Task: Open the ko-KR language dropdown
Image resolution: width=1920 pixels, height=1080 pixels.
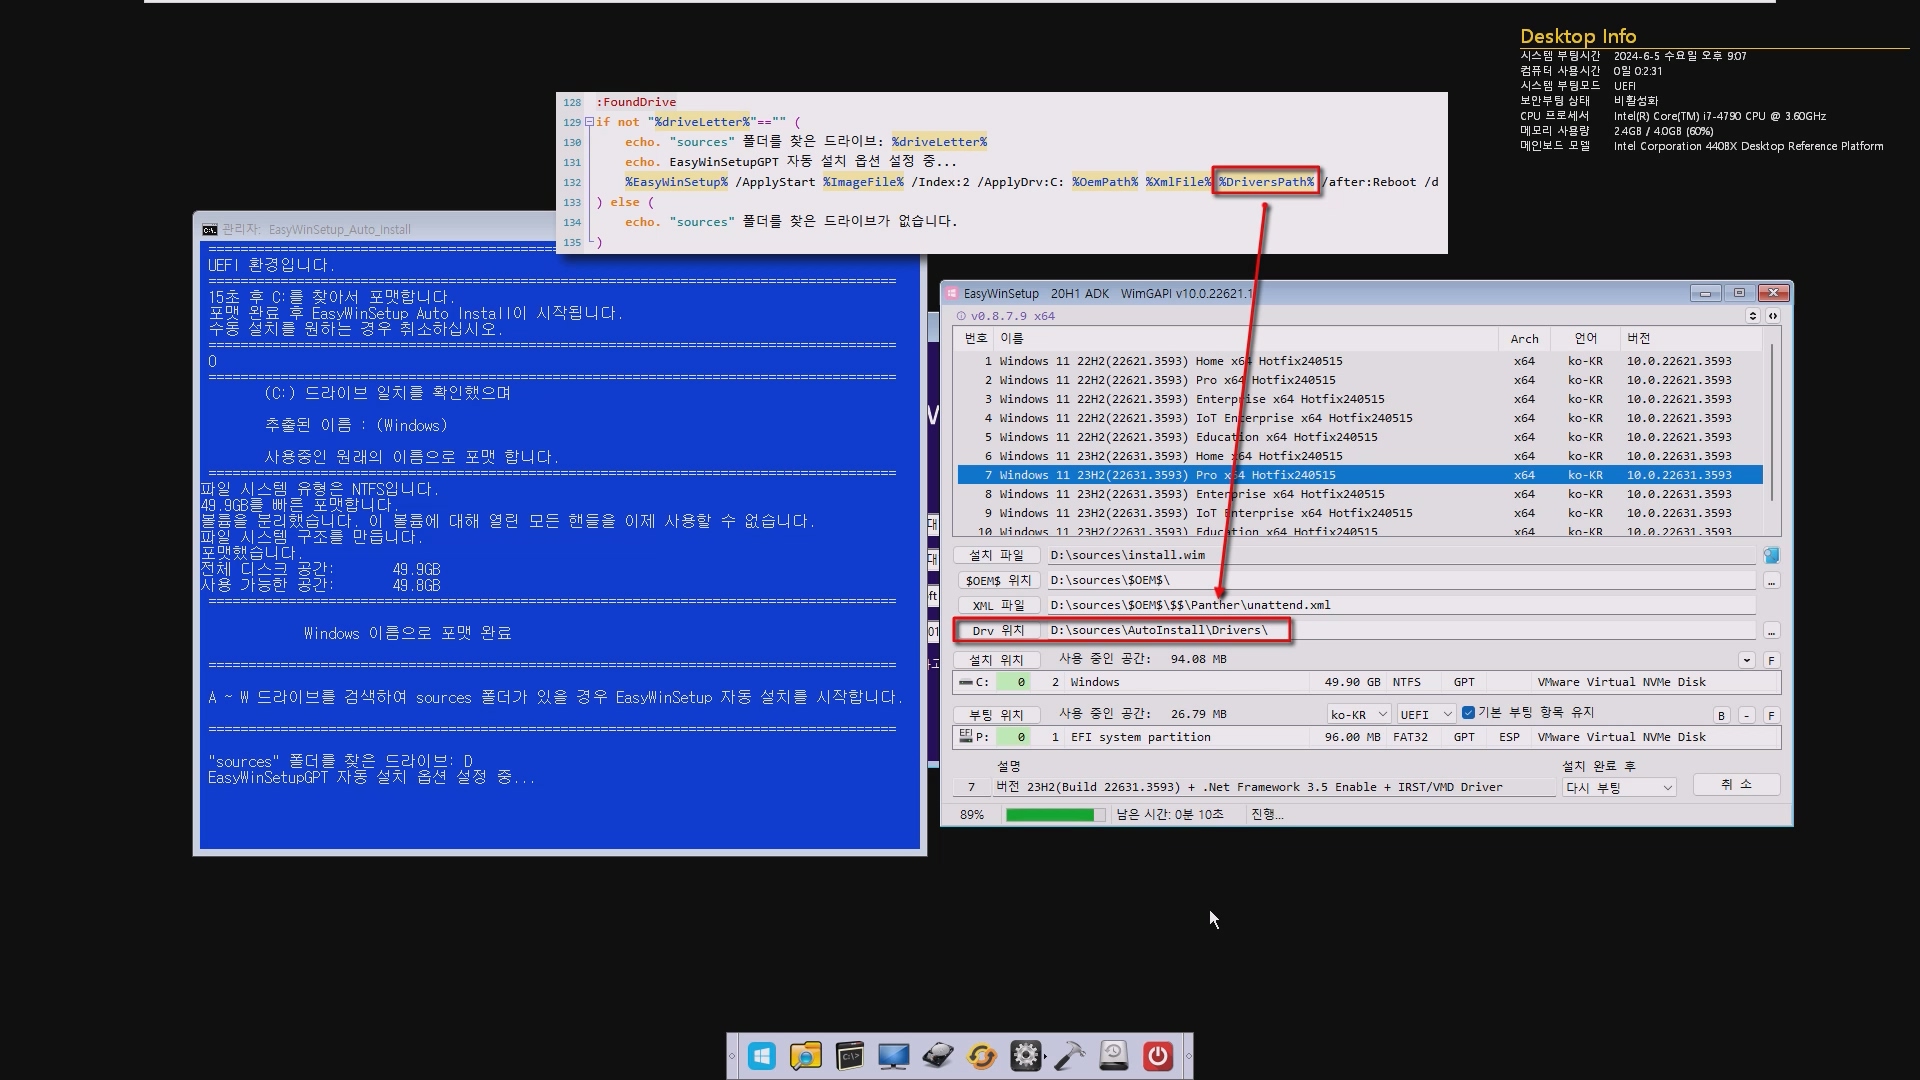Action: click(1358, 714)
